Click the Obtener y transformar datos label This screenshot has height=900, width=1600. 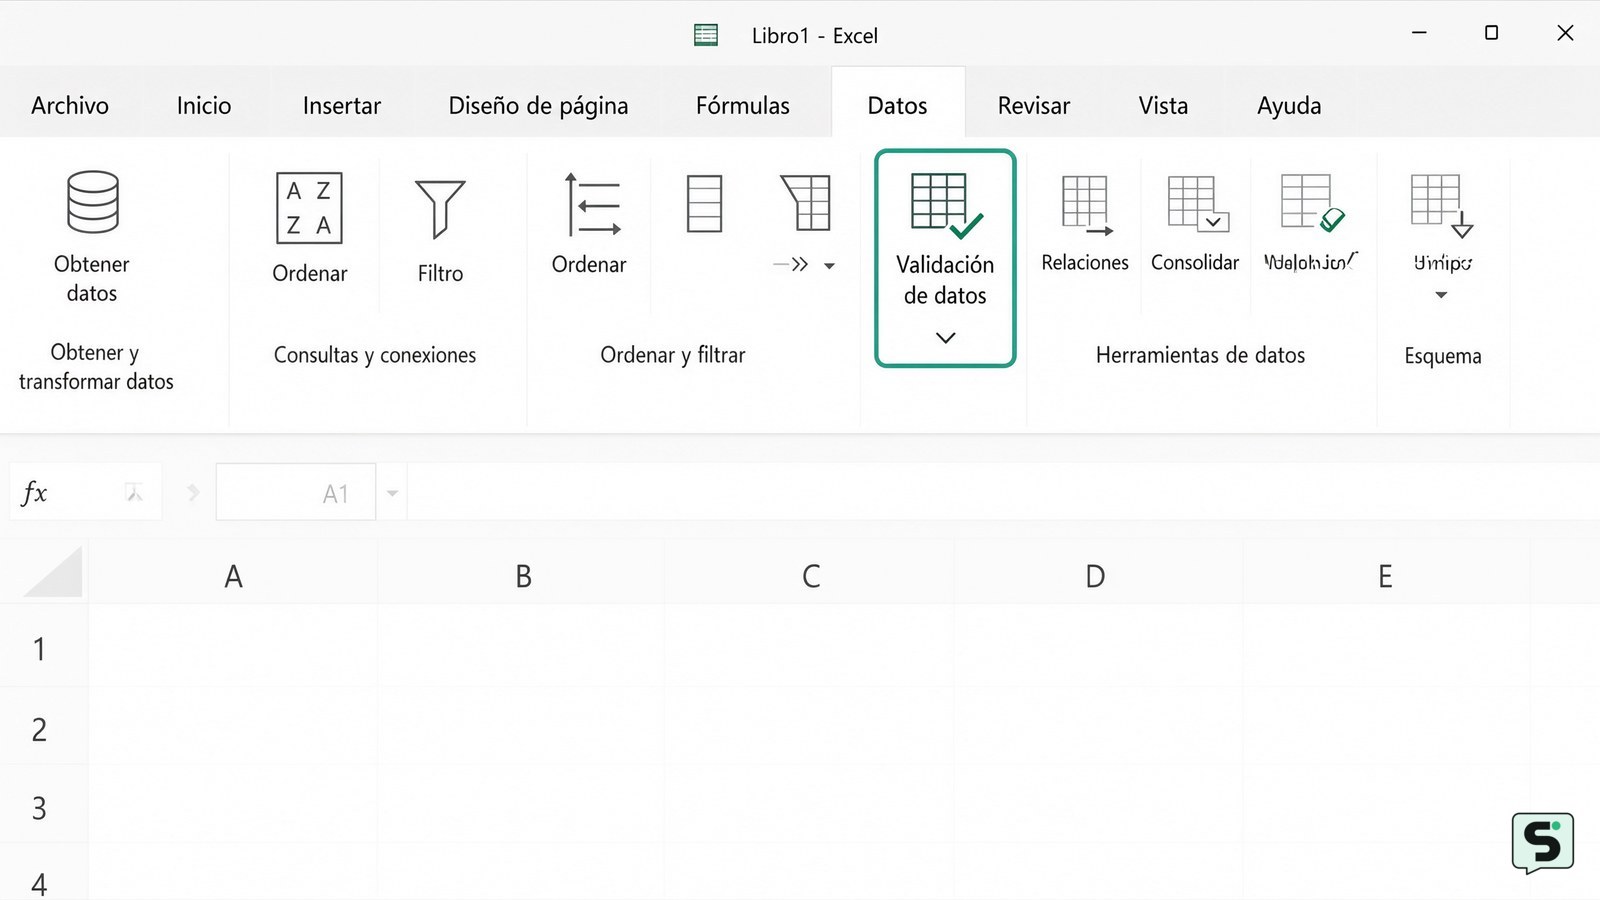(x=96, y=367)
